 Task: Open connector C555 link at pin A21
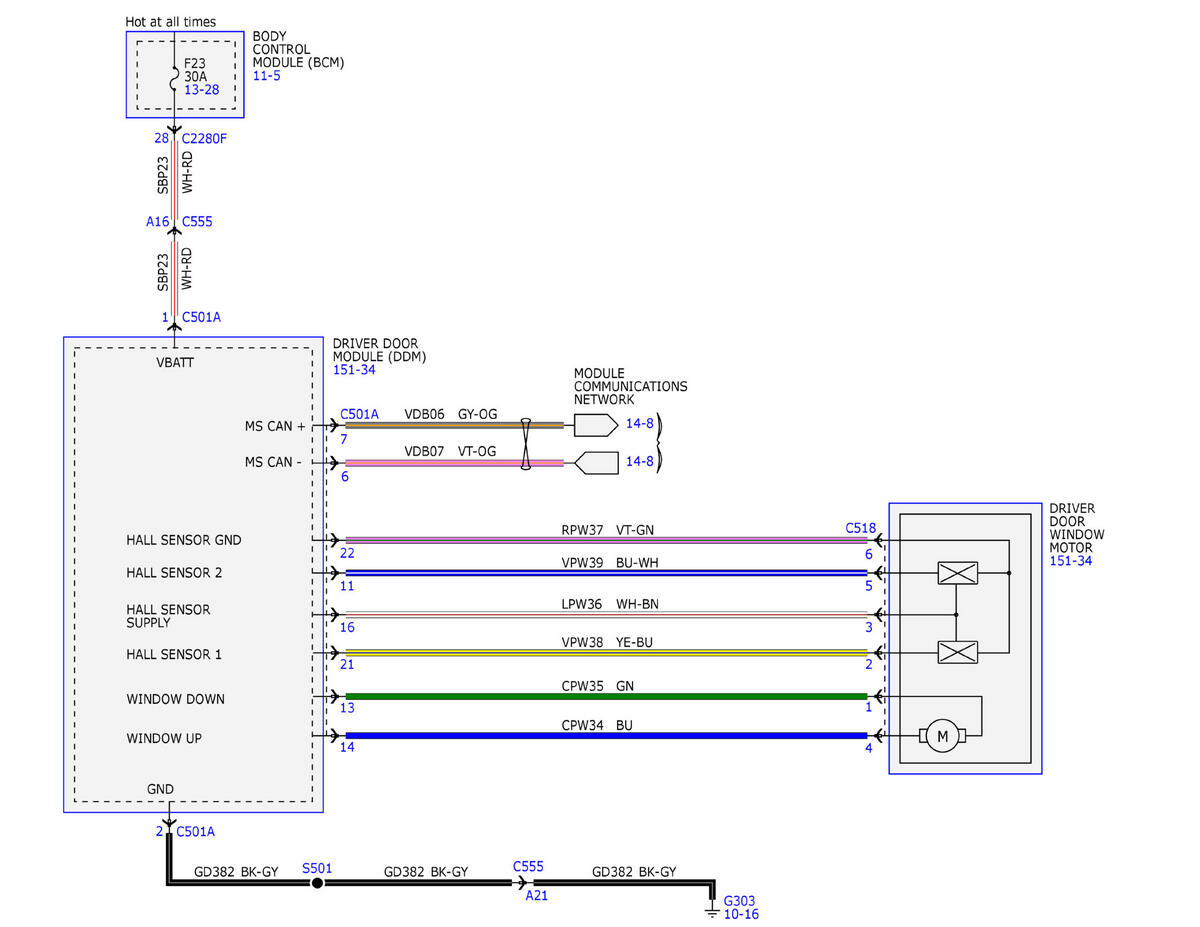click(528, 867)
